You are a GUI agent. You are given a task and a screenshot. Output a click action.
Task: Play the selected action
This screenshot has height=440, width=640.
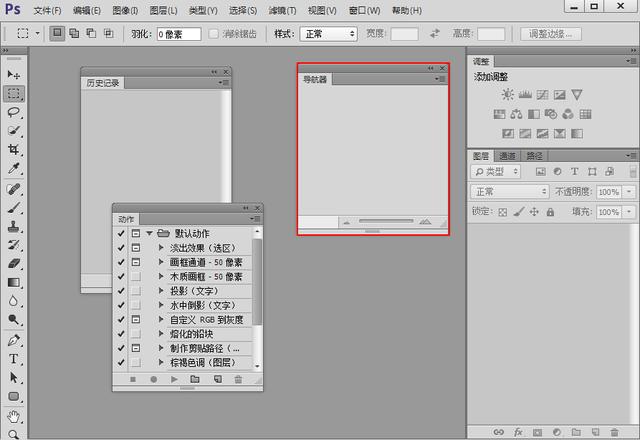[174, 379]
